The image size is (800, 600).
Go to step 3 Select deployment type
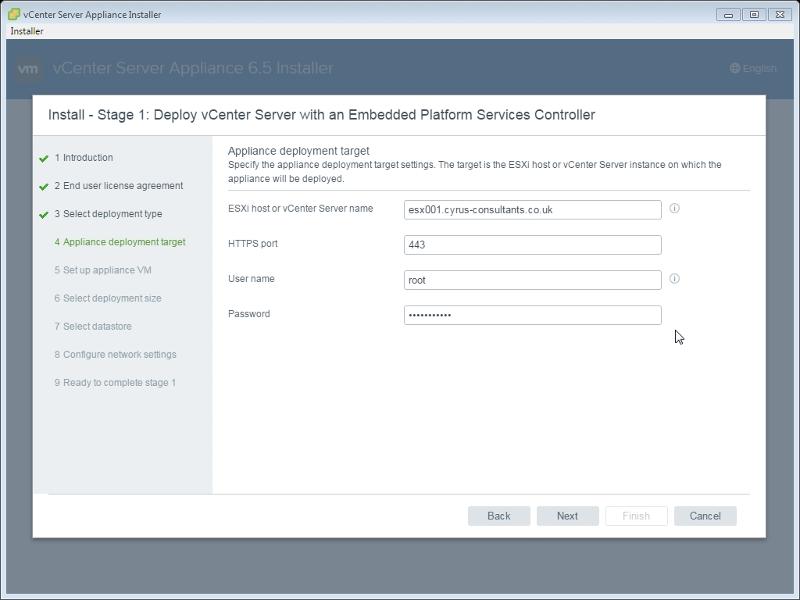pyautogui.click(x=108, y=214)
